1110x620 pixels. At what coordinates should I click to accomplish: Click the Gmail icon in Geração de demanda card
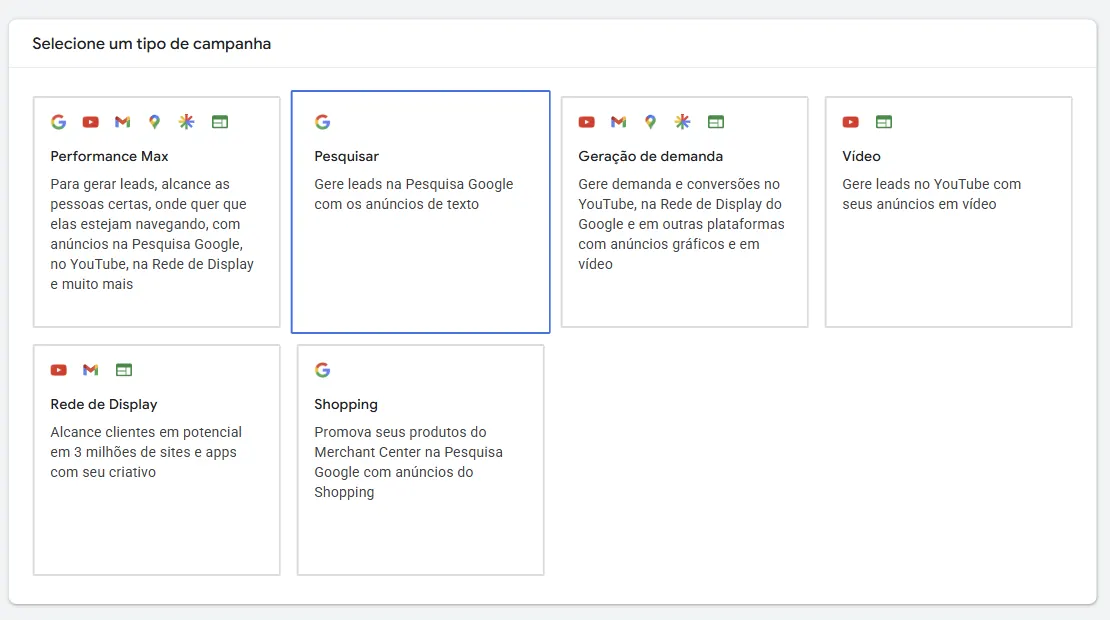pos(619,122)
